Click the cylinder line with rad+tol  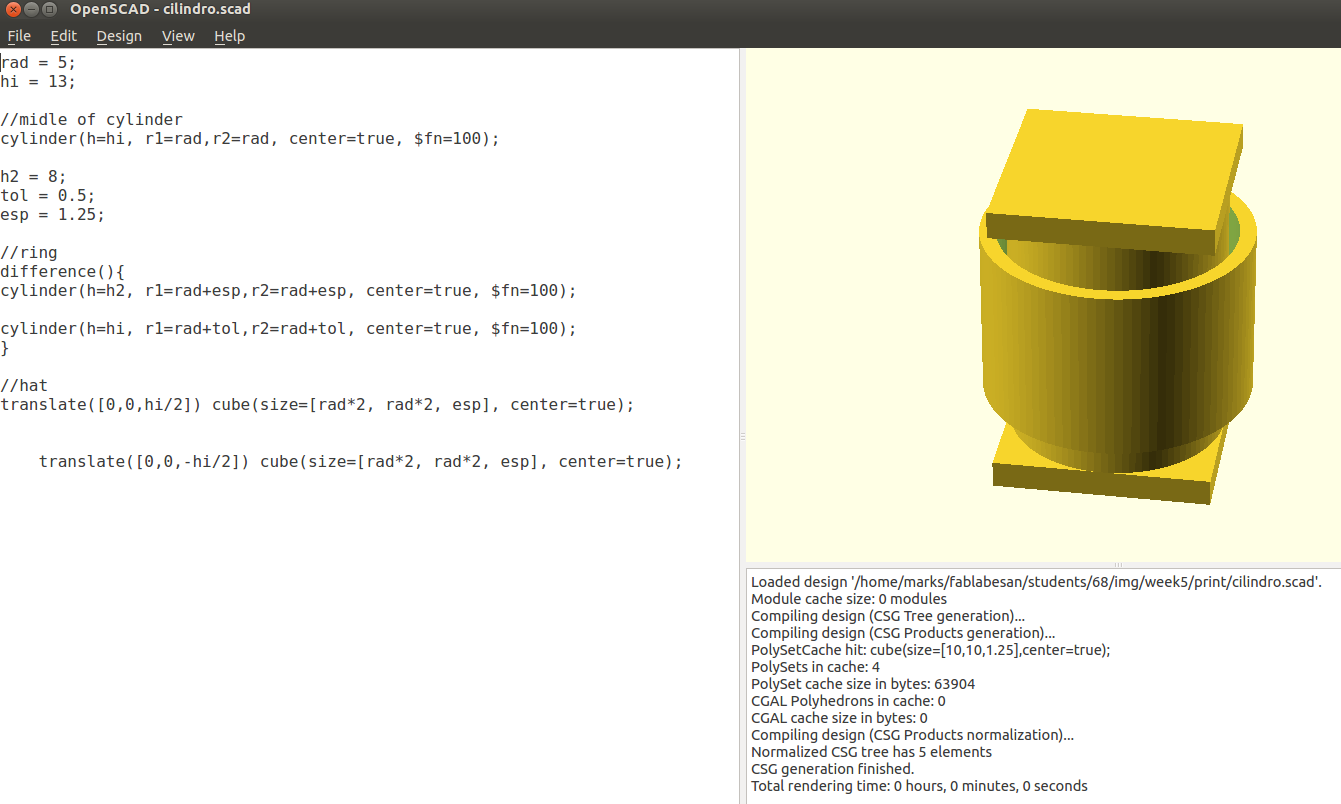(289, 328)
